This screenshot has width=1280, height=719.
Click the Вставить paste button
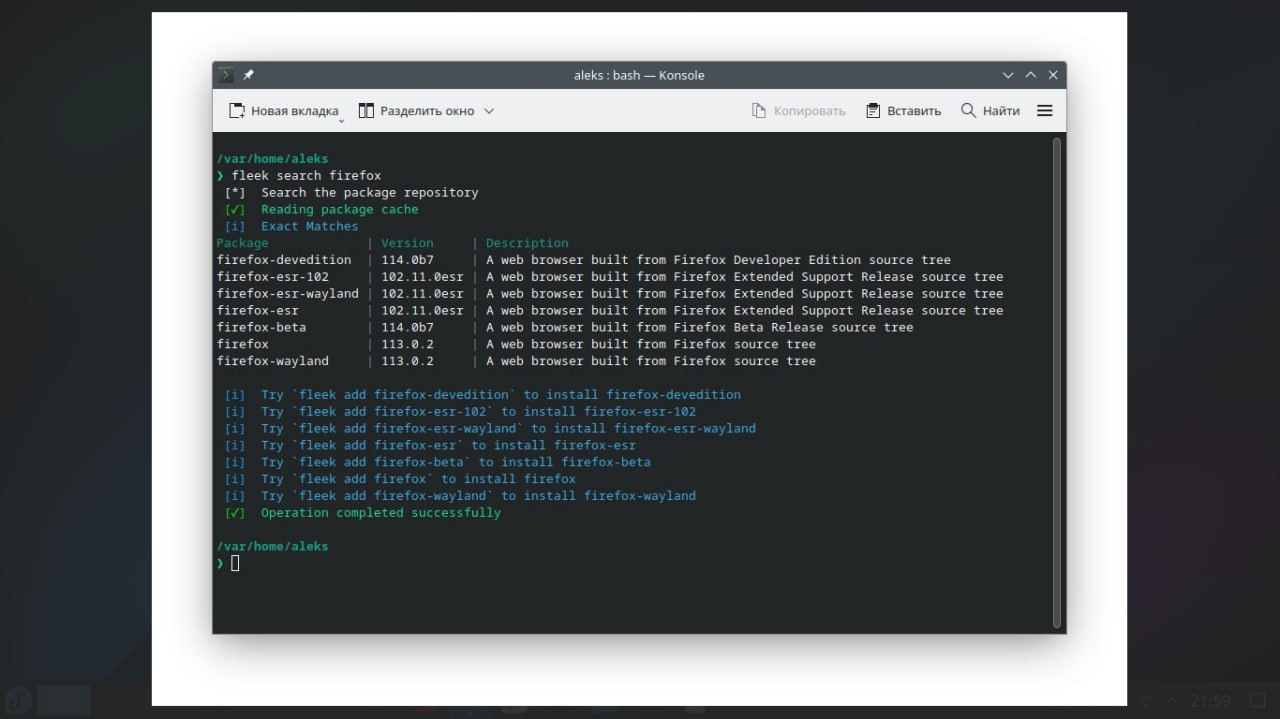[x=903, y=111]
